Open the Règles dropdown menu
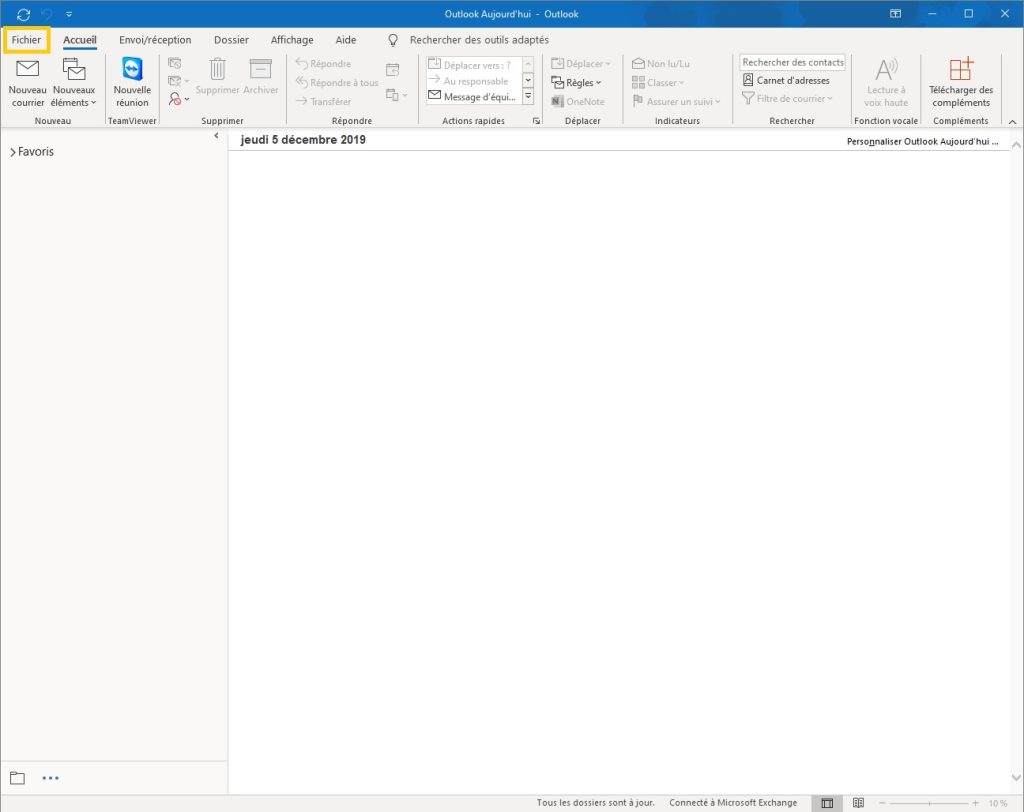The image size is (1024, 812). (576, 82)
